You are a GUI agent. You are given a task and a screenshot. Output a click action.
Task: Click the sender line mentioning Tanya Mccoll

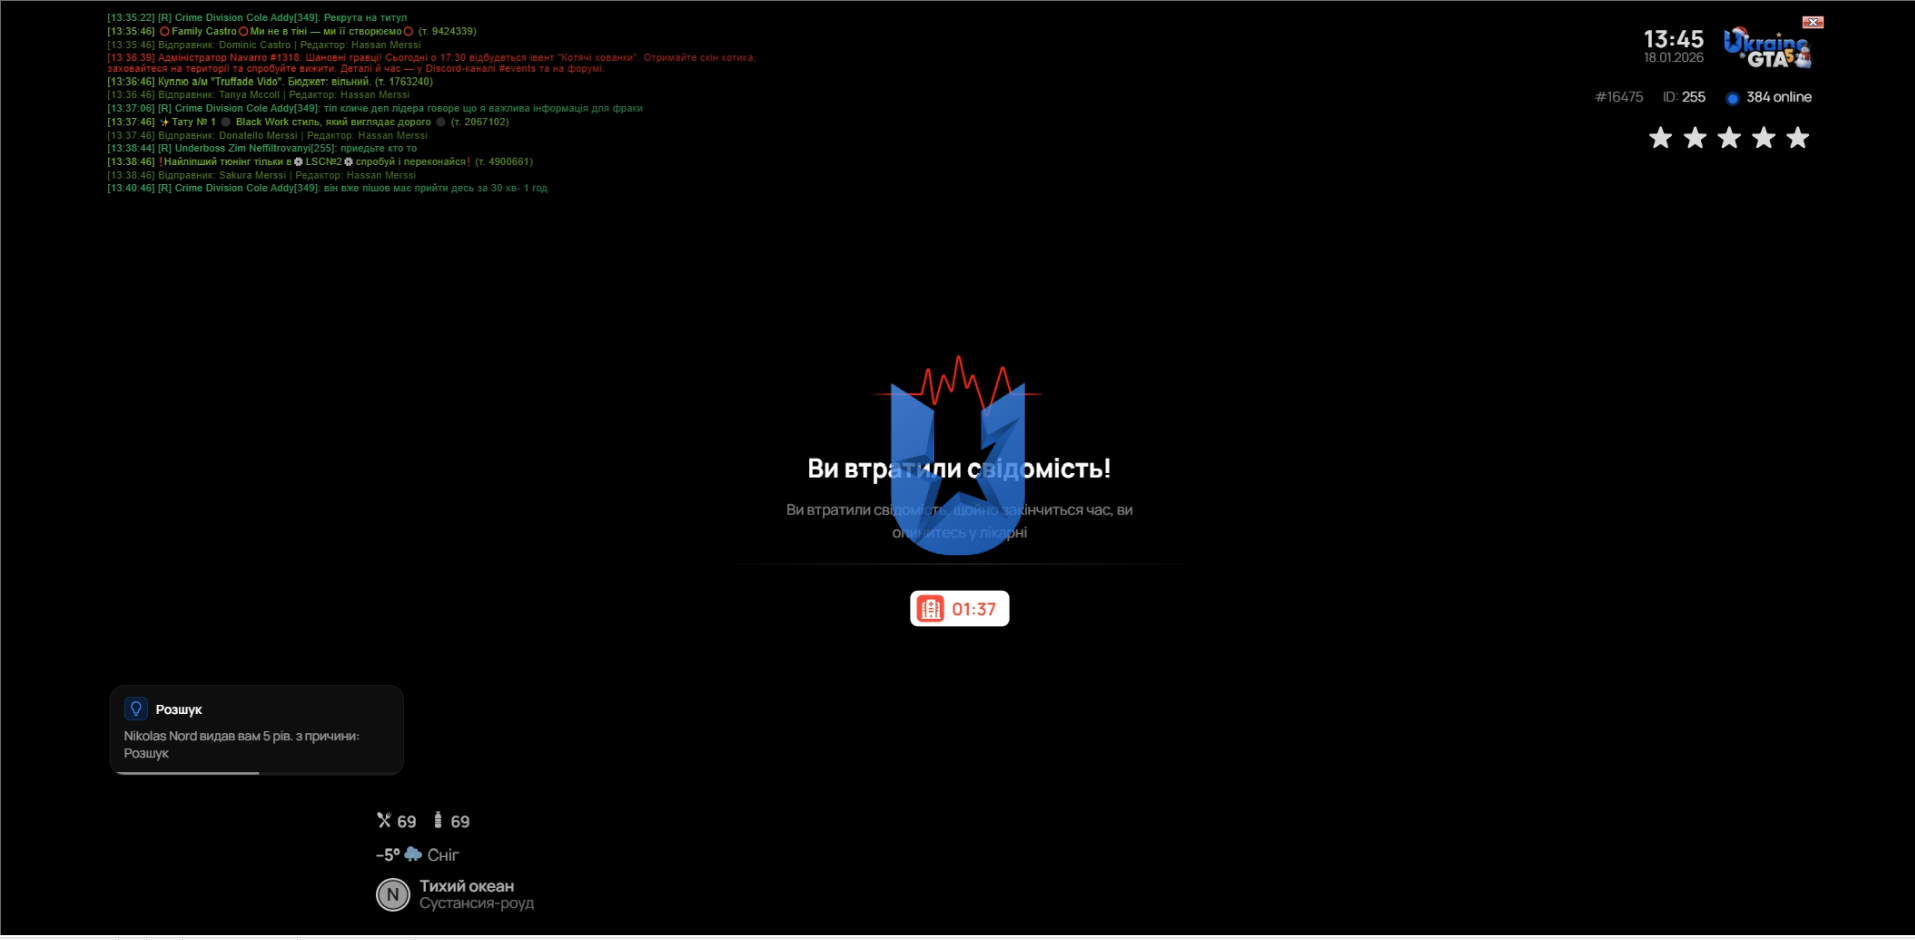click(x=258, y=95)
